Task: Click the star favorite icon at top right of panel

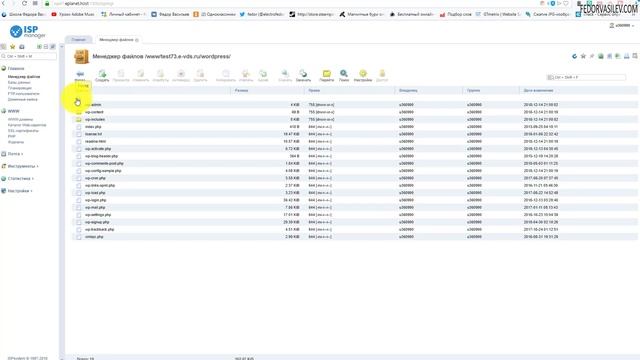Action: click(x=583, y=56)
